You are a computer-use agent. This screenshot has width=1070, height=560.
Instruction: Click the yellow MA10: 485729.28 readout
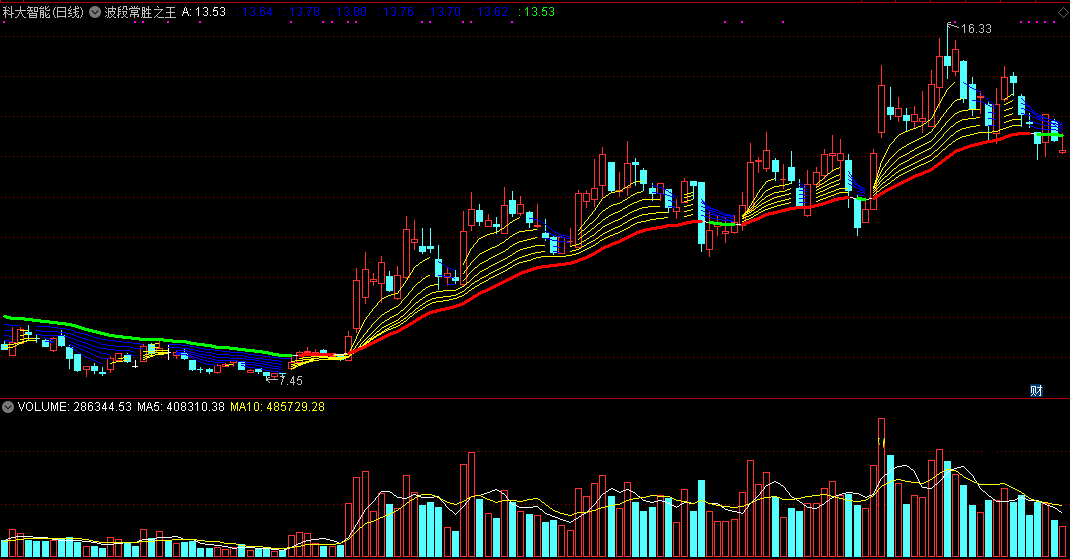tap(277, 407)
